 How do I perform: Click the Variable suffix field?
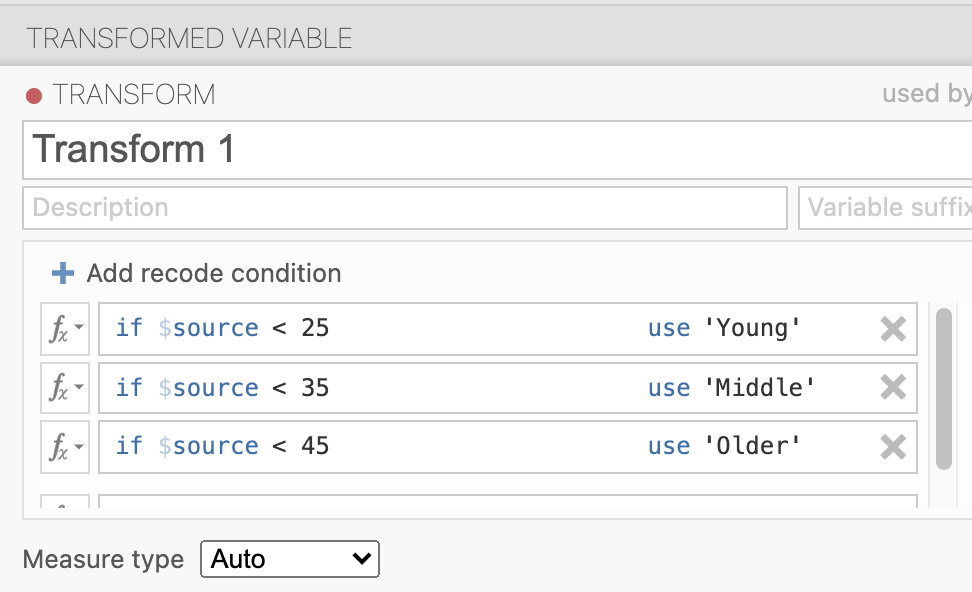[885, 208]
